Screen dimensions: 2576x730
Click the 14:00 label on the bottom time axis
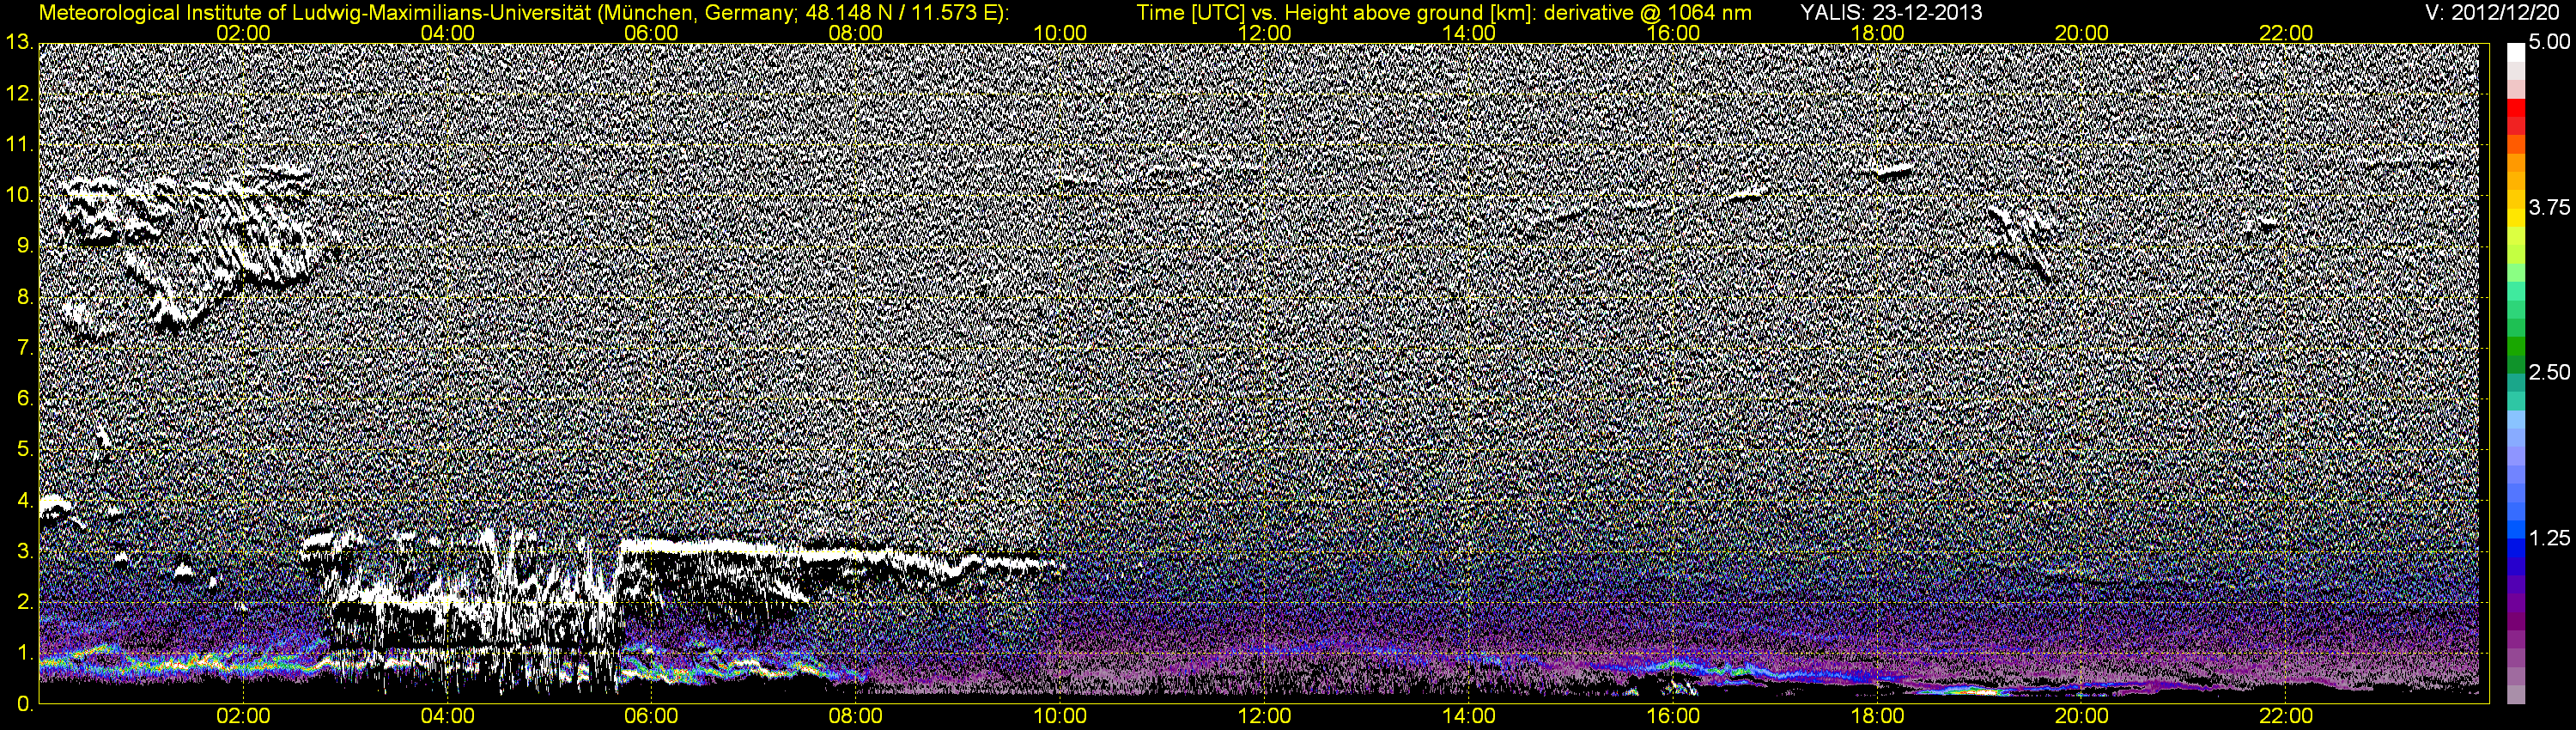1469,716
